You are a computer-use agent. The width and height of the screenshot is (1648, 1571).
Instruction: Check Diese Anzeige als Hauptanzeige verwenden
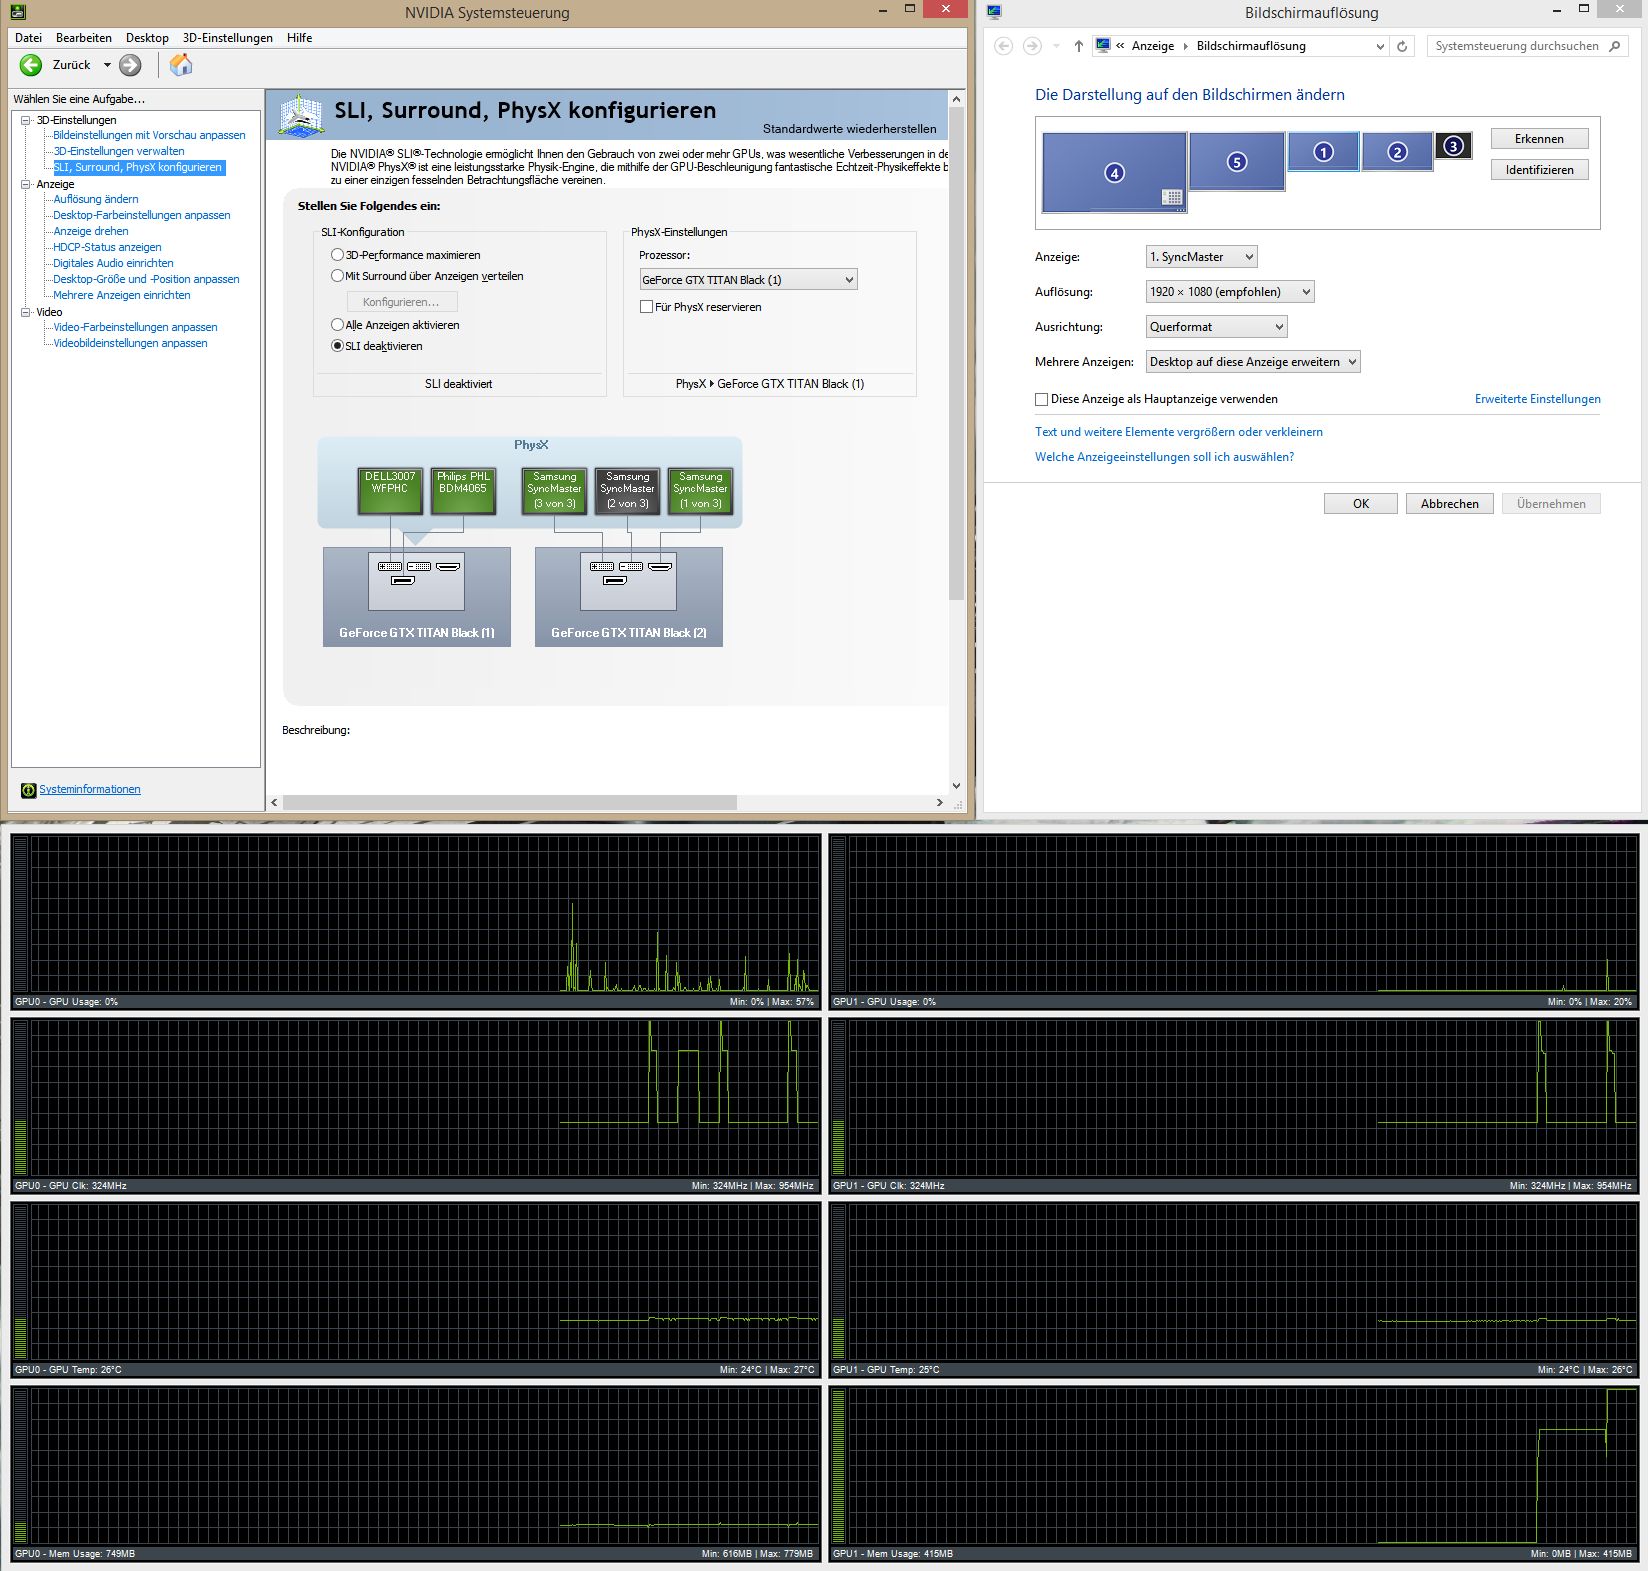(1041, 398)
